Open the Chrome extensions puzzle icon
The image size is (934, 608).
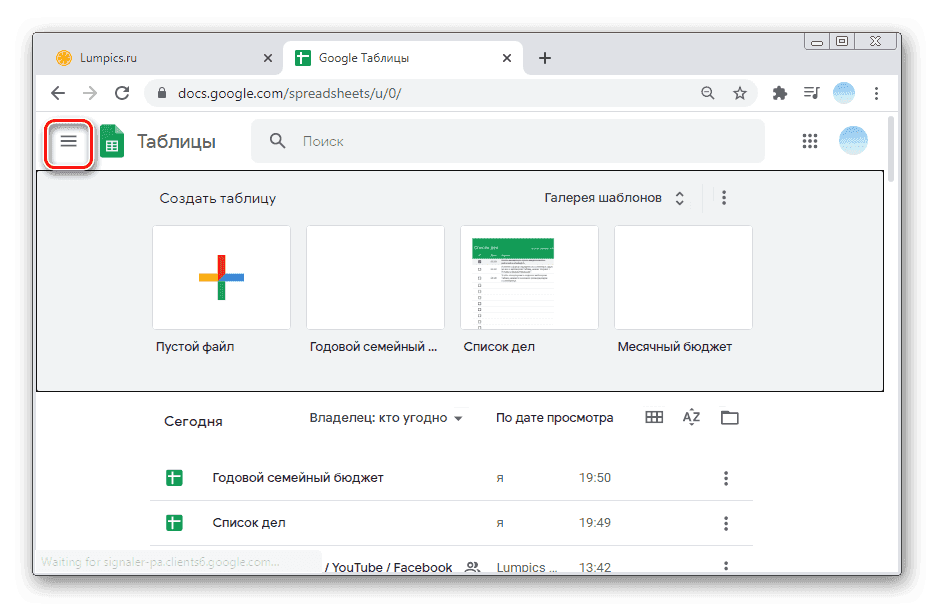tap(780, 93)
